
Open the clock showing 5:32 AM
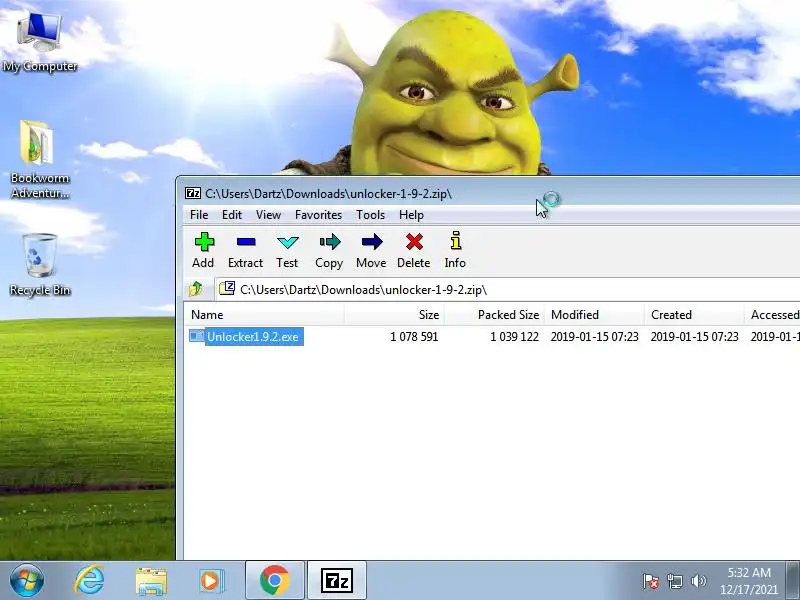point(748,581)
